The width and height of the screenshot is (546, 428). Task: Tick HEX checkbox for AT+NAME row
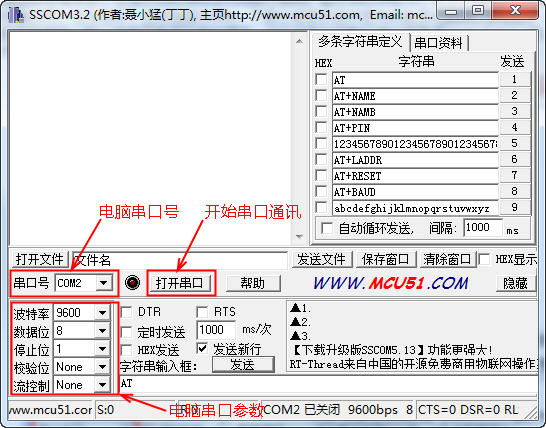321,95
